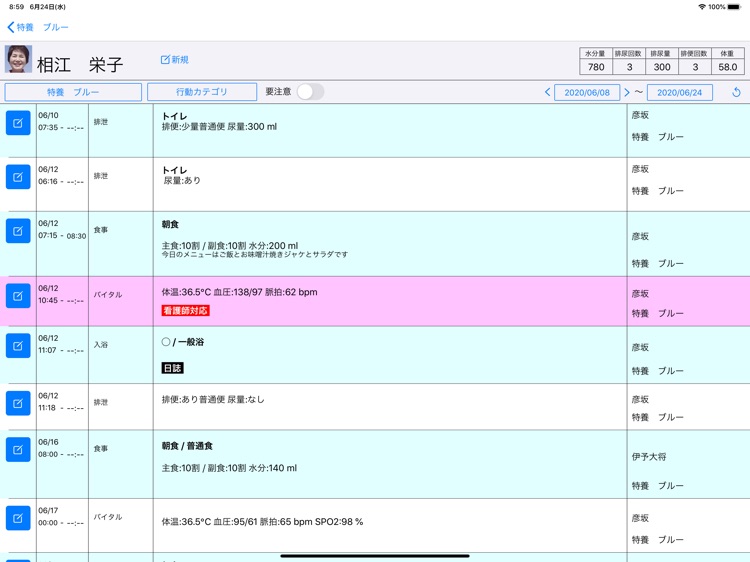
Task: Select the 排便回数 summary cell
Action: click(695, 61)
